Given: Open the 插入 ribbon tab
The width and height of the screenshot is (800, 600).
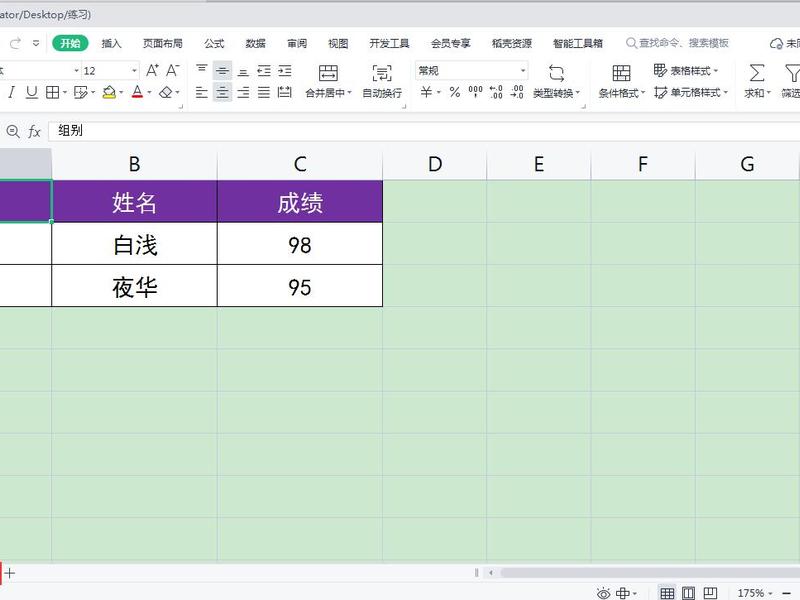Looking at the screenshot, I should 111,43.
